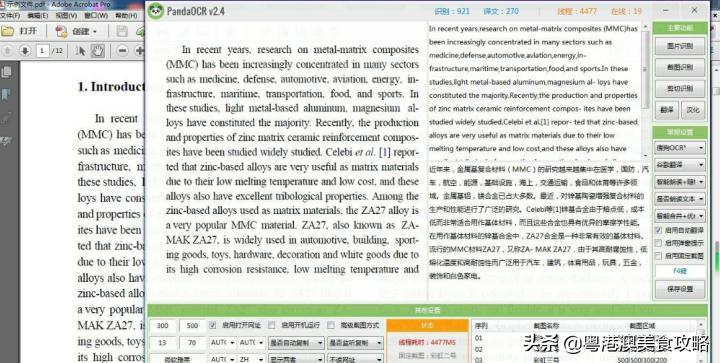
Task: Click the 译文：270 counter
Action: click(x=501, y=11)
